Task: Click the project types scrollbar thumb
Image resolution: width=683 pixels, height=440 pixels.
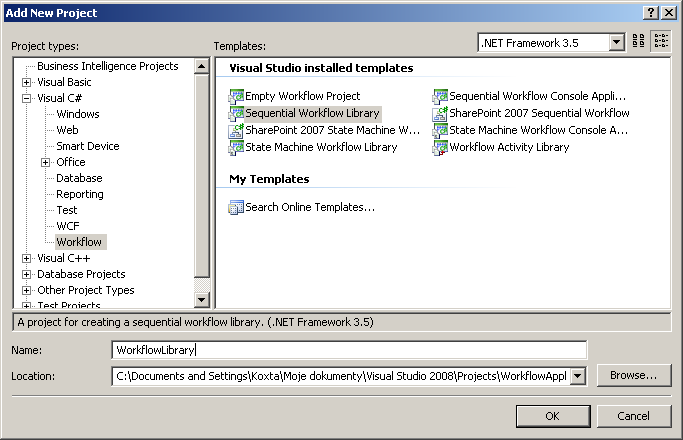Action: pyautogui.click(x=202, y=176)
